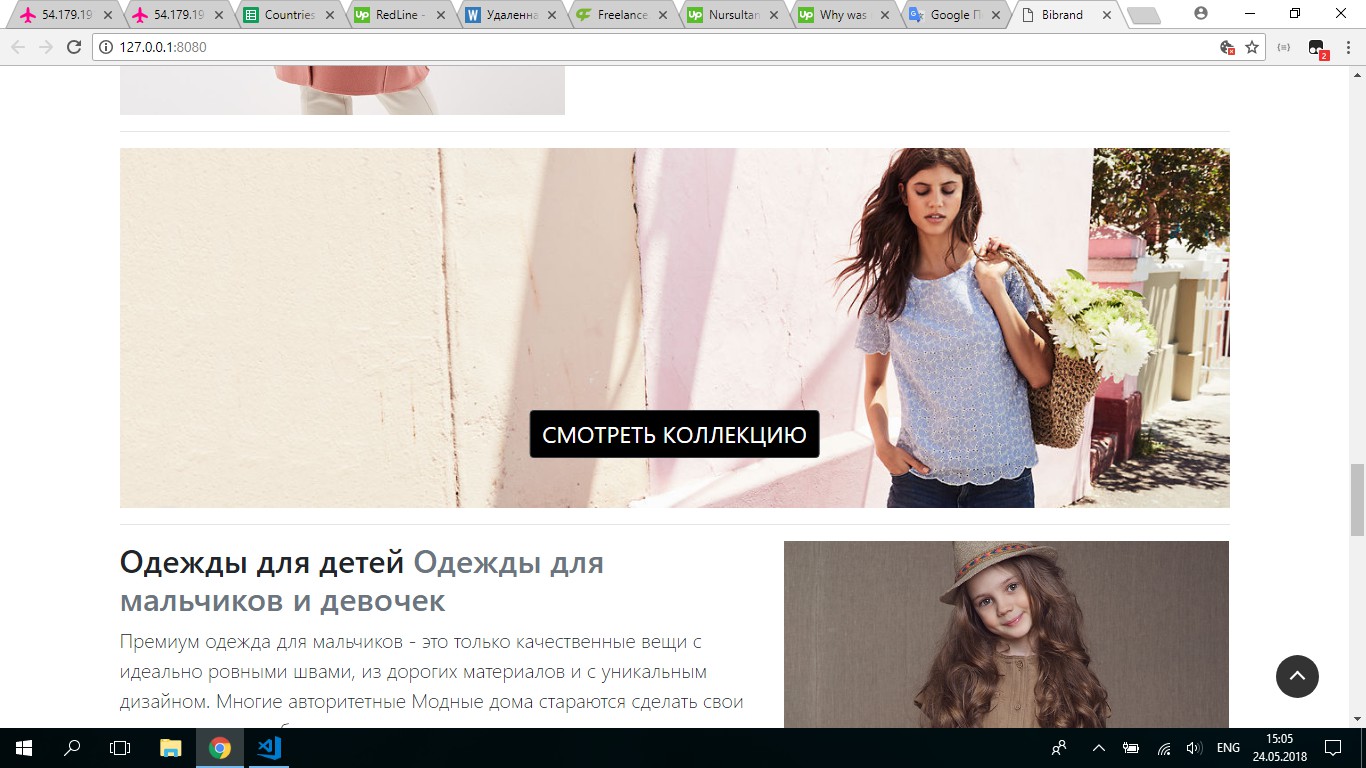Screen dimensions: 1366x768
Task: Click the browser forward arrow
Action: 46,47
